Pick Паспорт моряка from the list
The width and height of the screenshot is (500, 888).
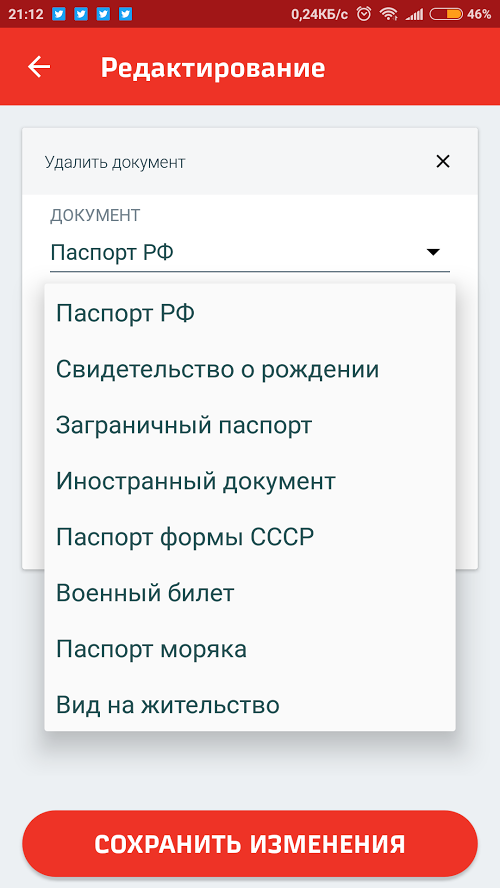click(250, 649)
